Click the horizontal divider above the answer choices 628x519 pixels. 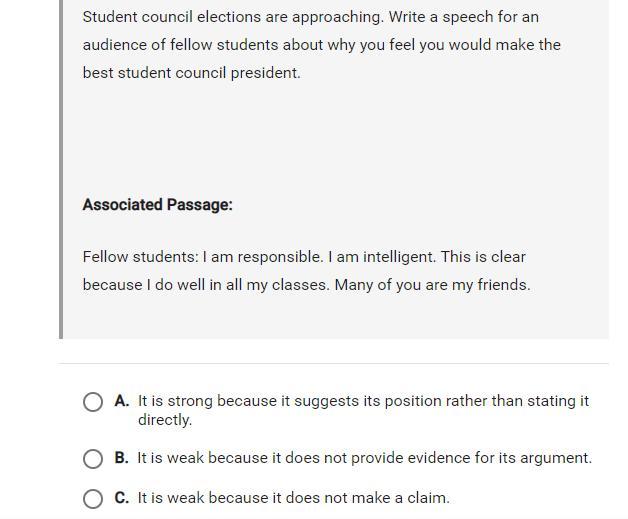click(x=333, y=363)
